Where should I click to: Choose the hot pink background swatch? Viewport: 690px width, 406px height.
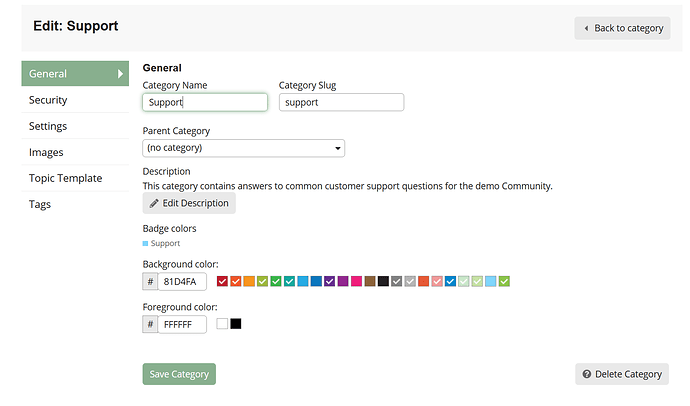pyautogui.click(x=356, y=281)
